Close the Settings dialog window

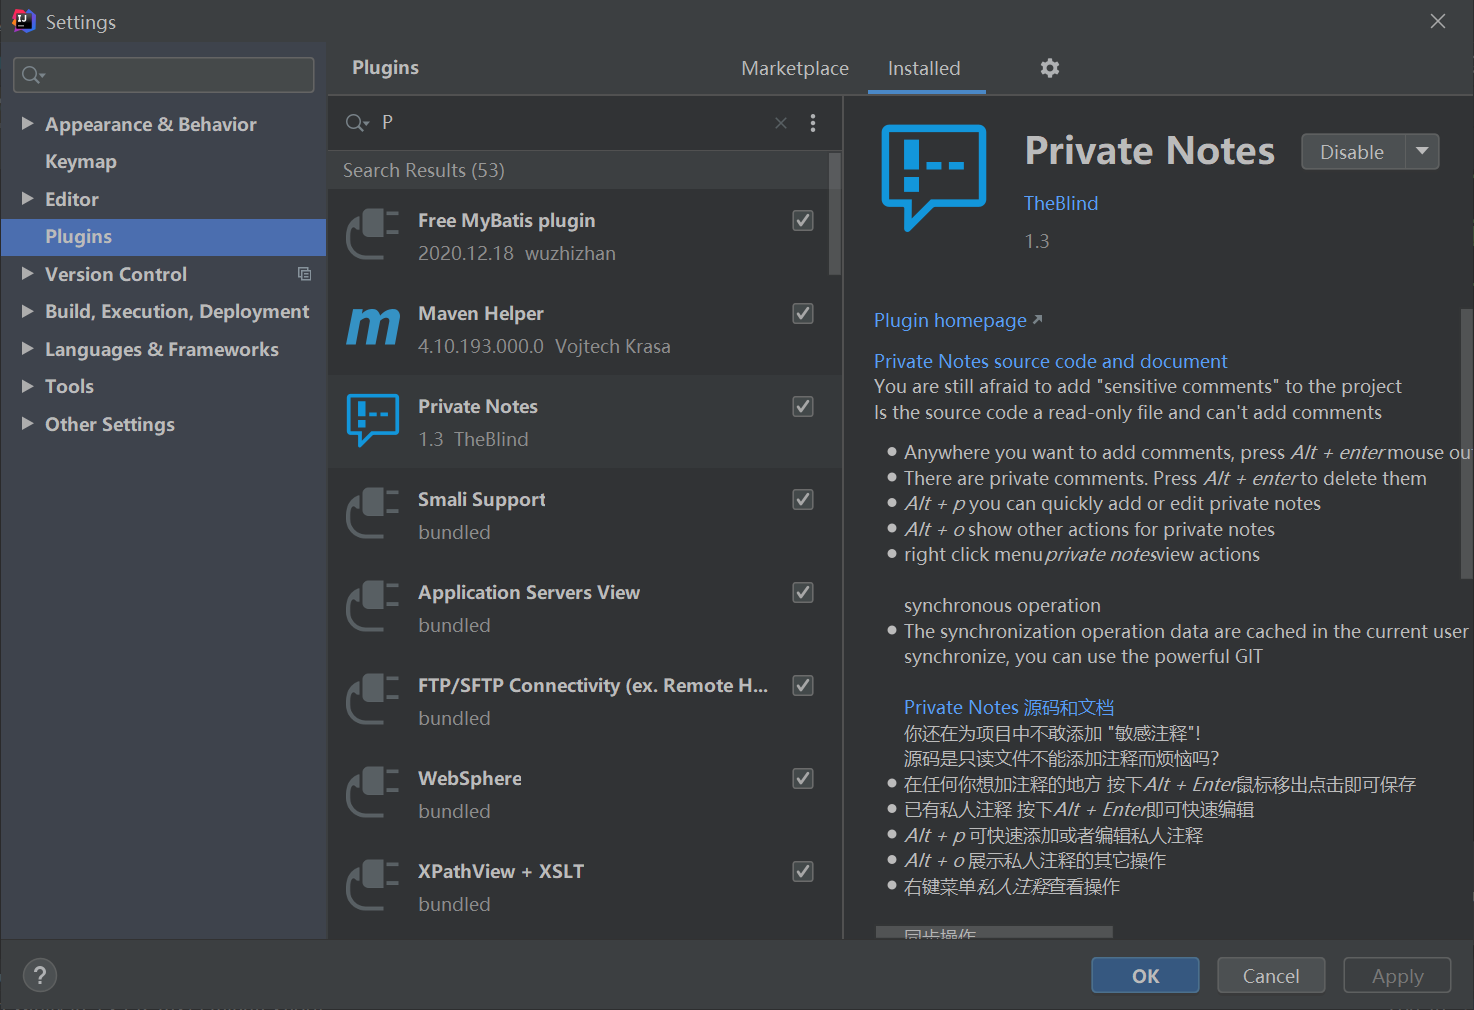point(1438,21)
